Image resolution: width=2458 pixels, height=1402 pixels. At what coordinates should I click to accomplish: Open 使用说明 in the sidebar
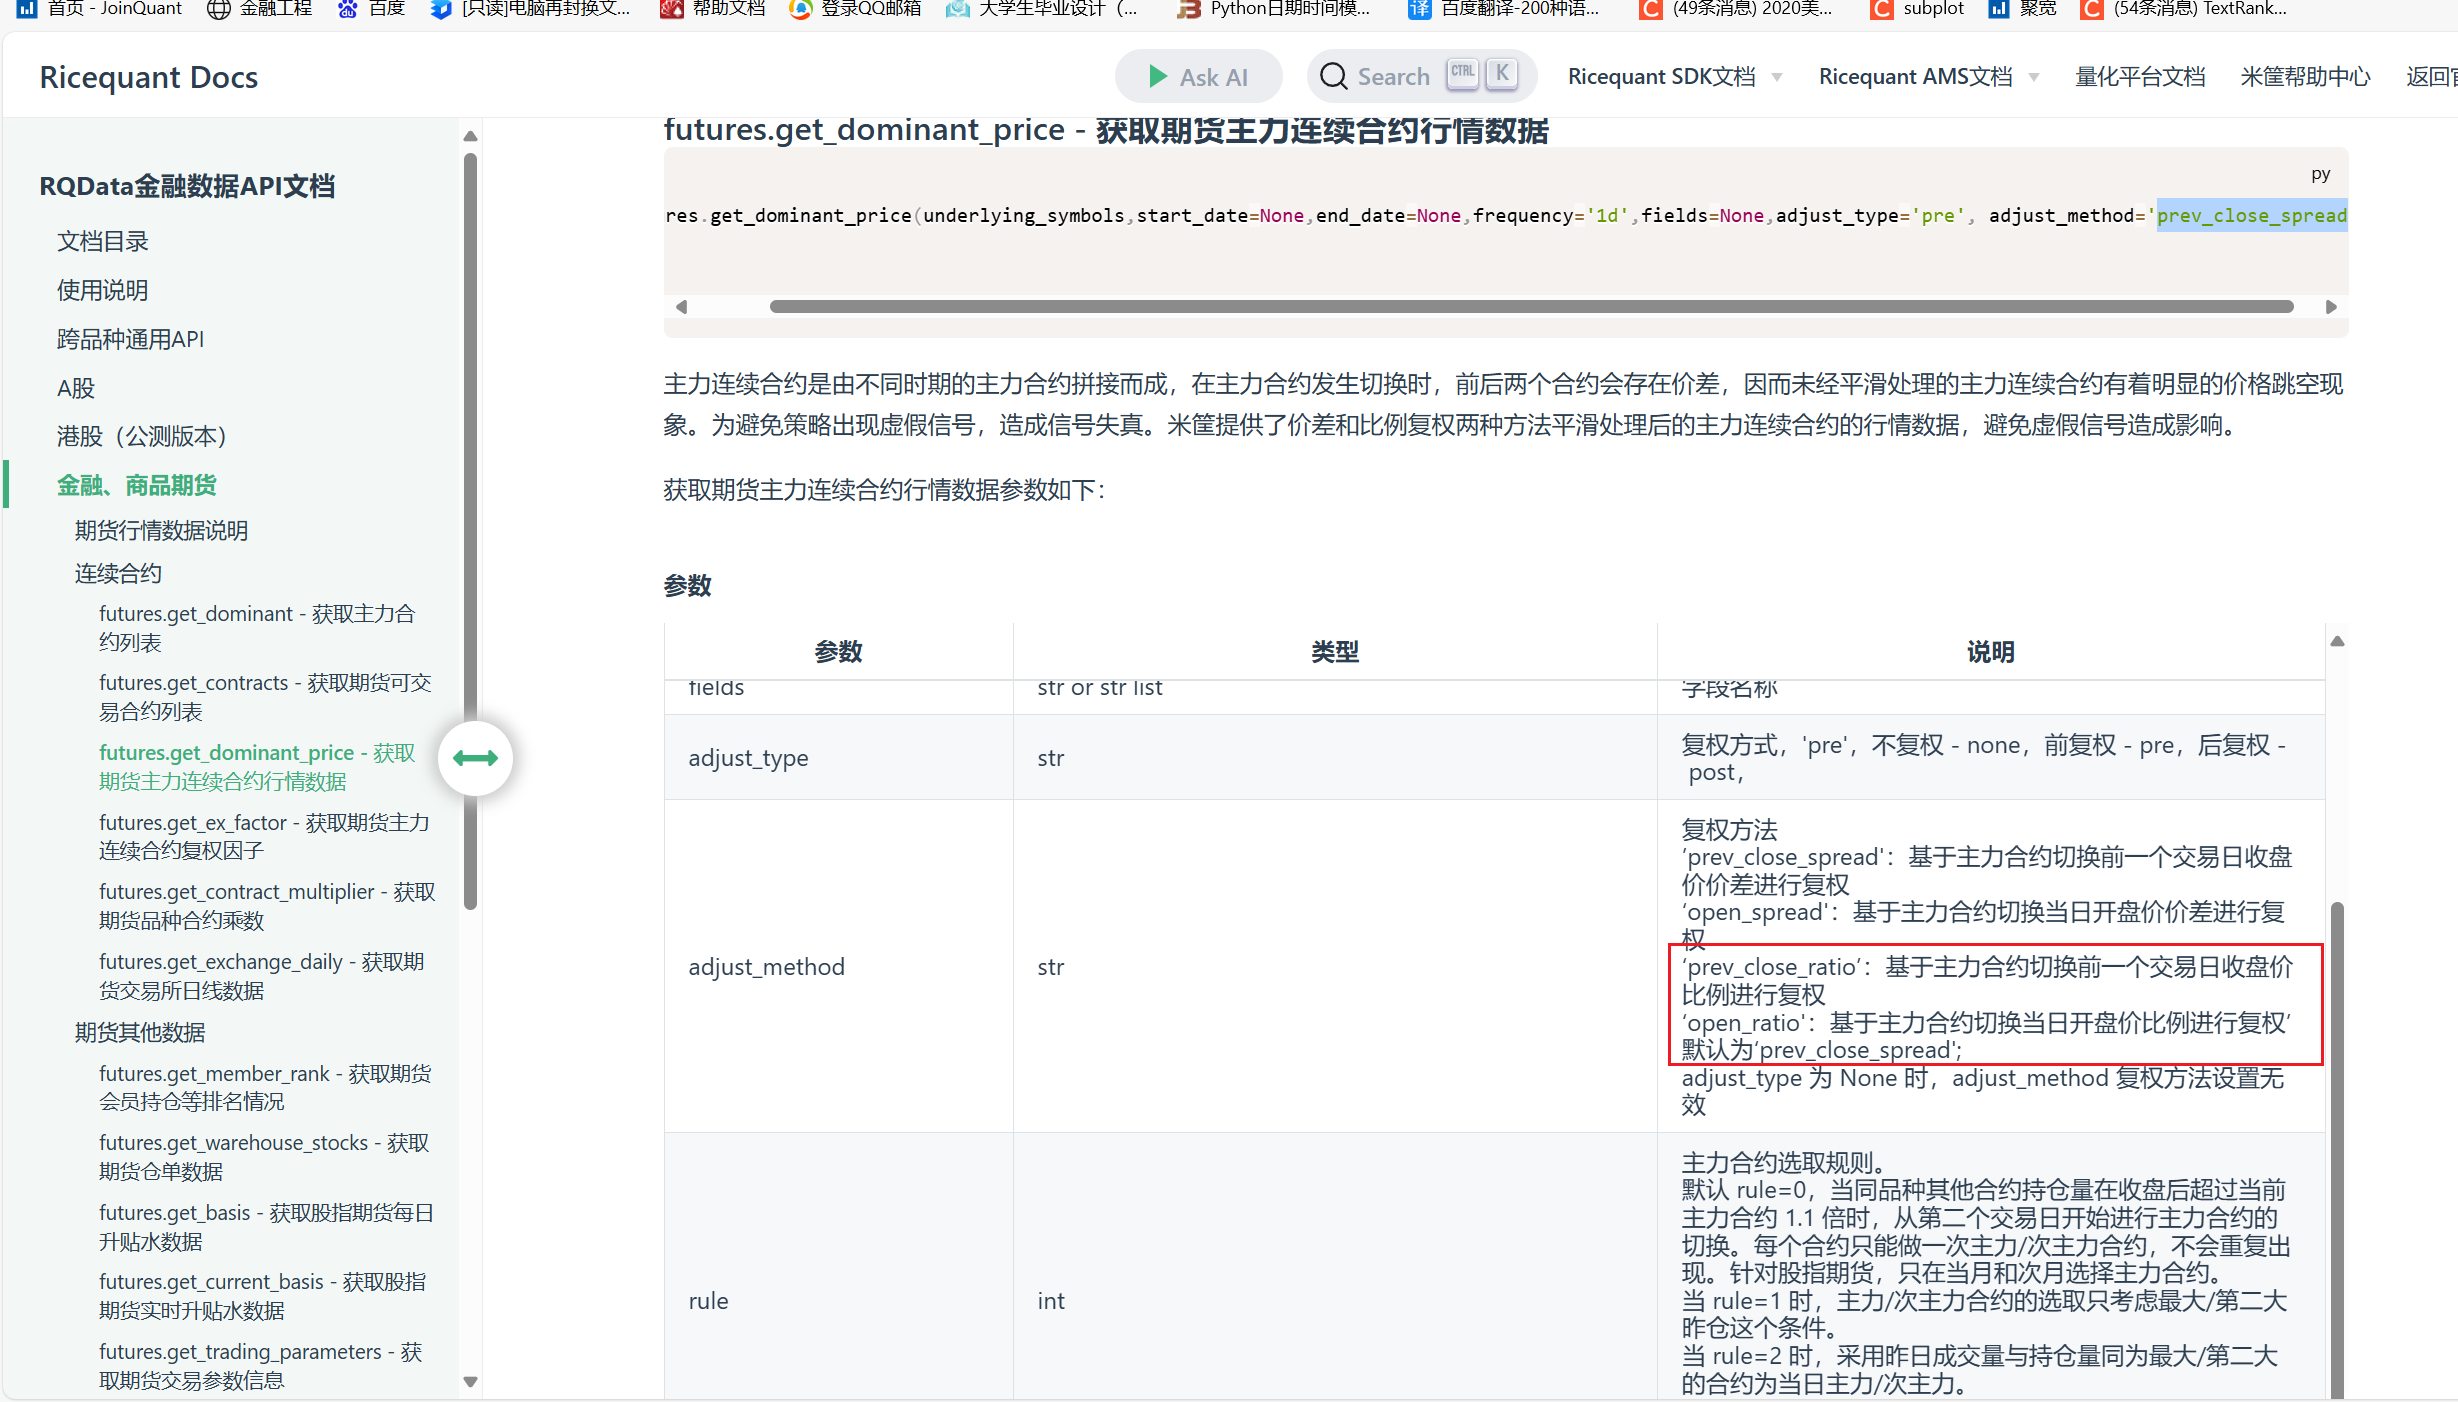coord(103,290)
